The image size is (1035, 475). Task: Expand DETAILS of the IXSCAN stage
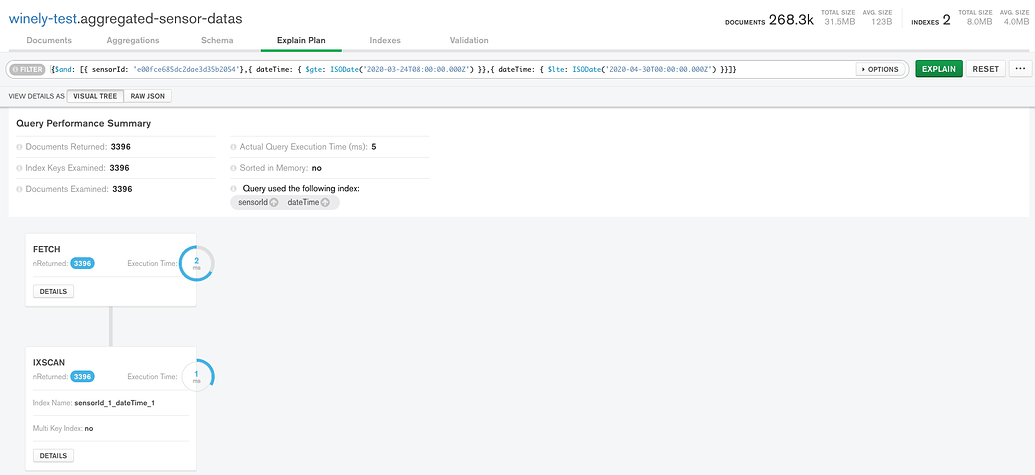click(53, 455)
